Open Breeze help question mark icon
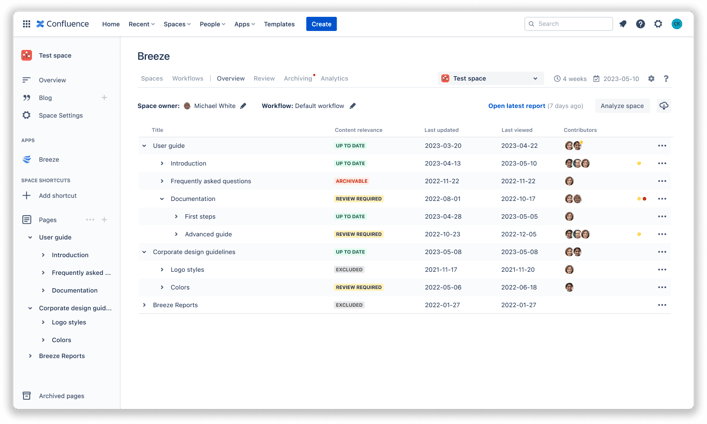The image size is (707, 424). (x=666, y=78)
